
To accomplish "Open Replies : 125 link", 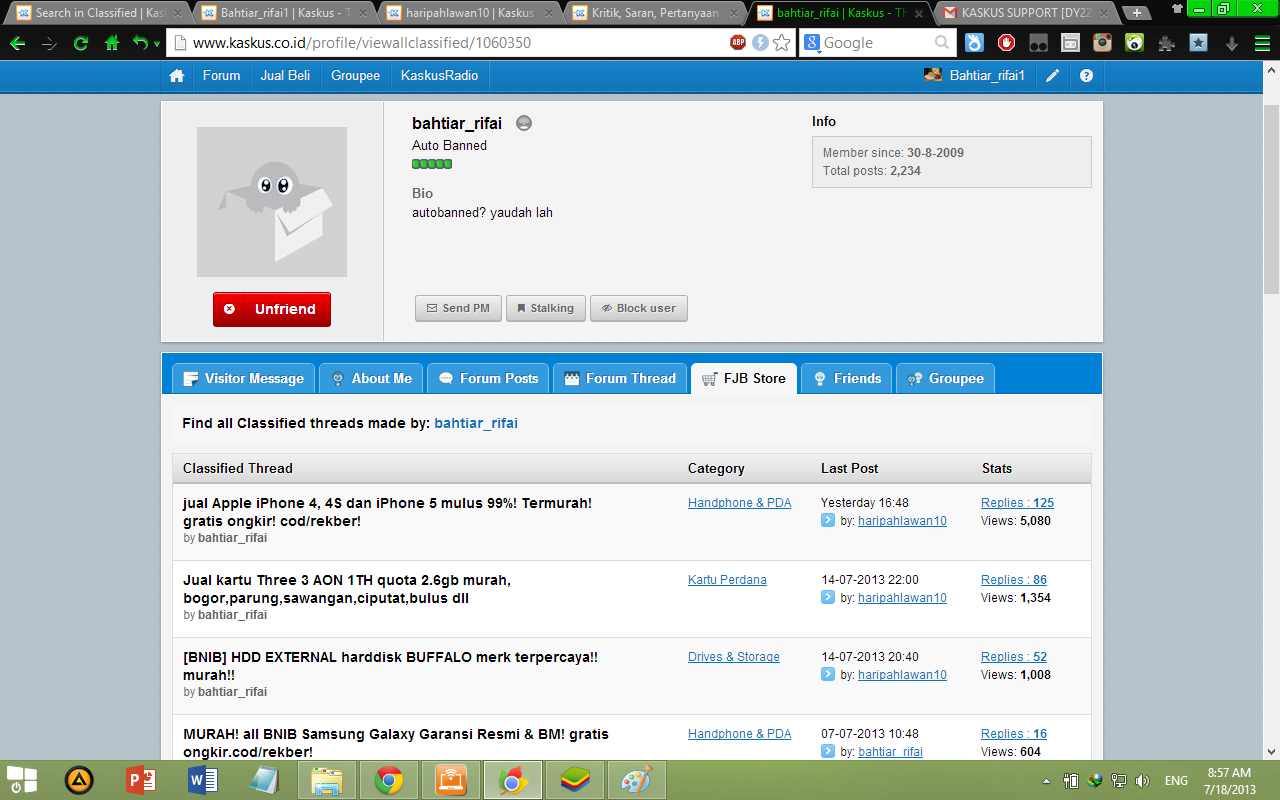I will tap(1017, 503).
